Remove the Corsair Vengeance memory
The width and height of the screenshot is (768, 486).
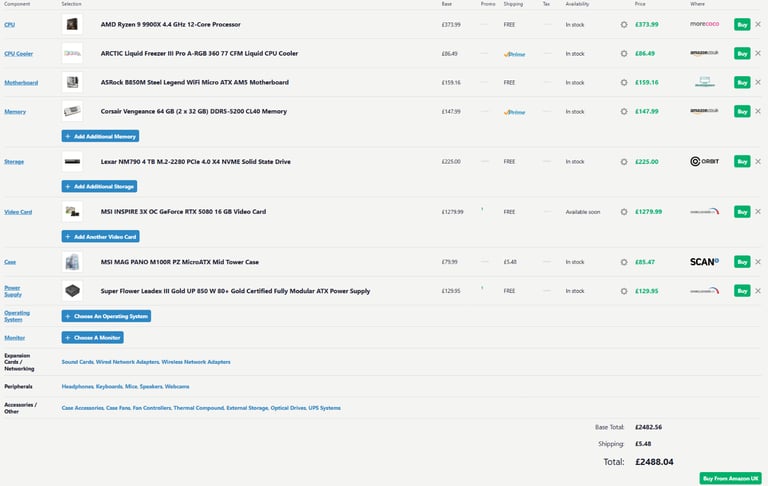pyautogui.click(x=758, y=111)
